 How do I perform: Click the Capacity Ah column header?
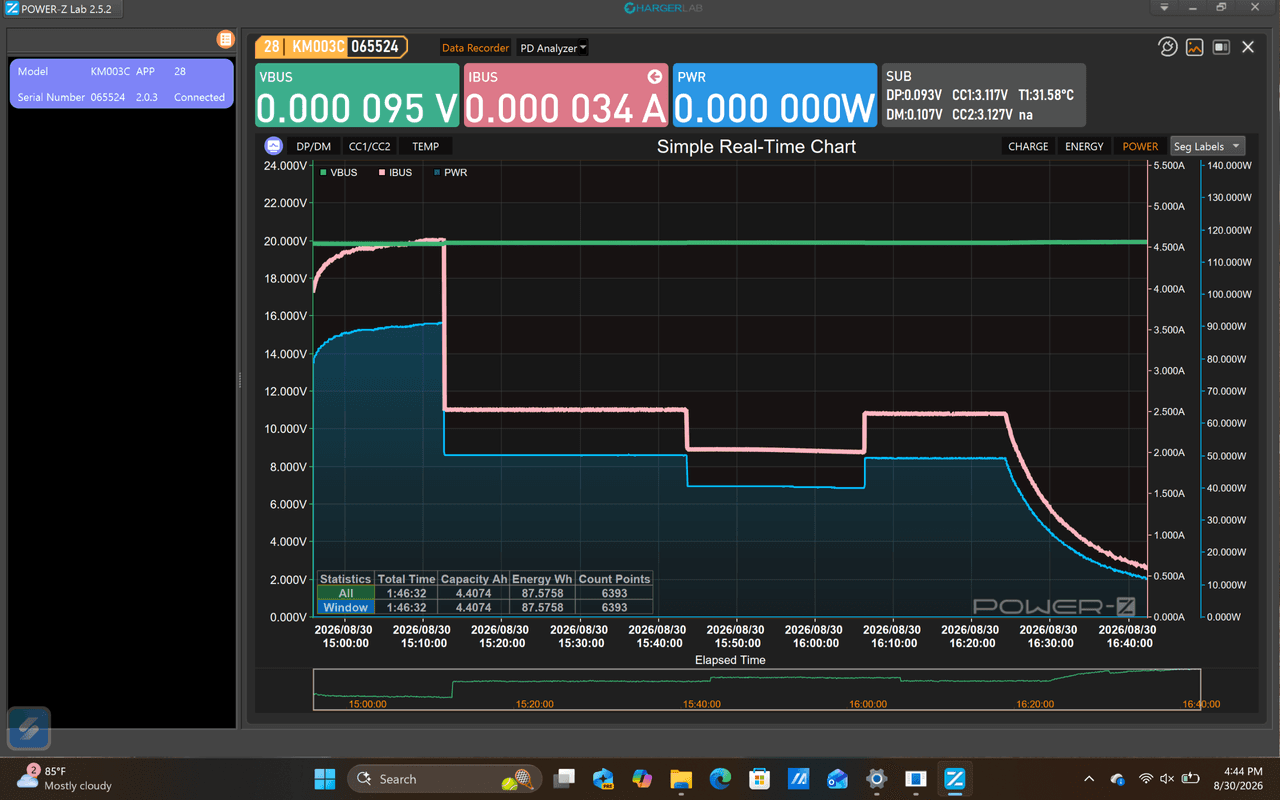[x=473, y=579]
